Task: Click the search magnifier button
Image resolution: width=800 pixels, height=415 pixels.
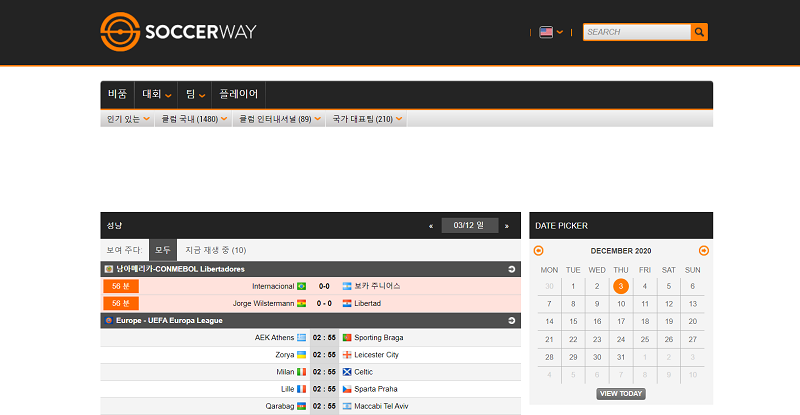Action: click(x=699, y=32)
